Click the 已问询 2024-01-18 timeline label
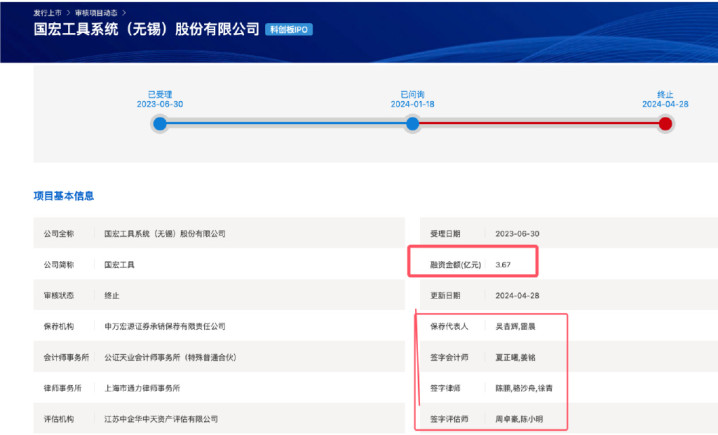Image resolution: width=718 pixels, height=435 pixels. [x=412, y=99]
